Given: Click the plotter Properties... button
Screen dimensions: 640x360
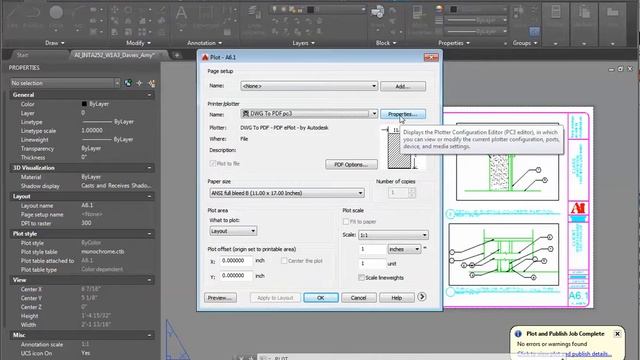Looking at the screenshot, I should tap(403, 114).
